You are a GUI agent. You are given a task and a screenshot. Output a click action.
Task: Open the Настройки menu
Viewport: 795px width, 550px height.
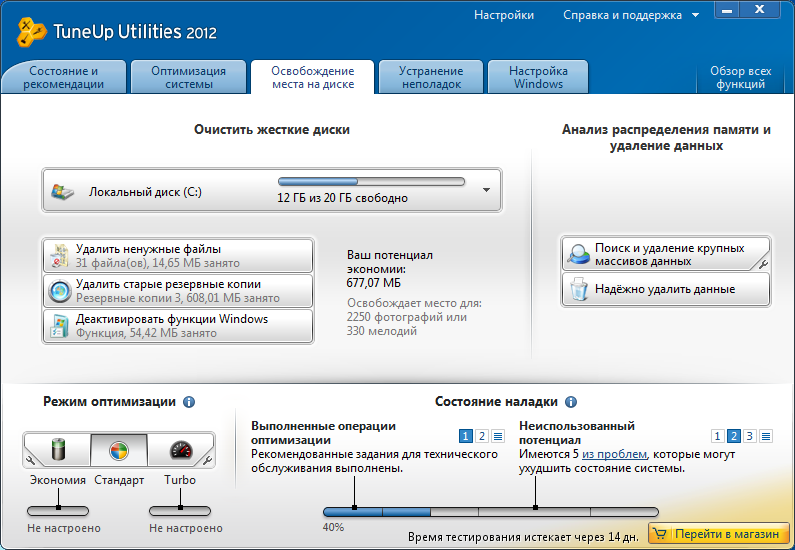coord(504,15)
